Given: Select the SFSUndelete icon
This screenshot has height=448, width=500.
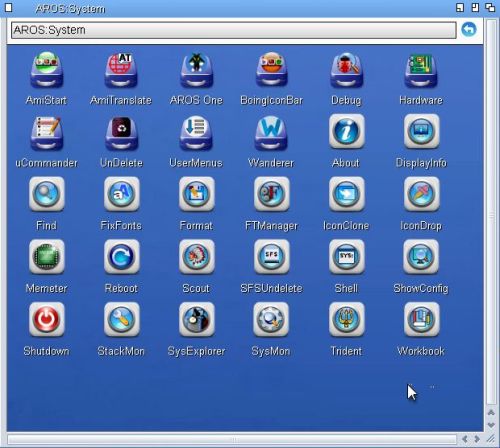Looking at the screenshot, I should click(x=271, y=257).
